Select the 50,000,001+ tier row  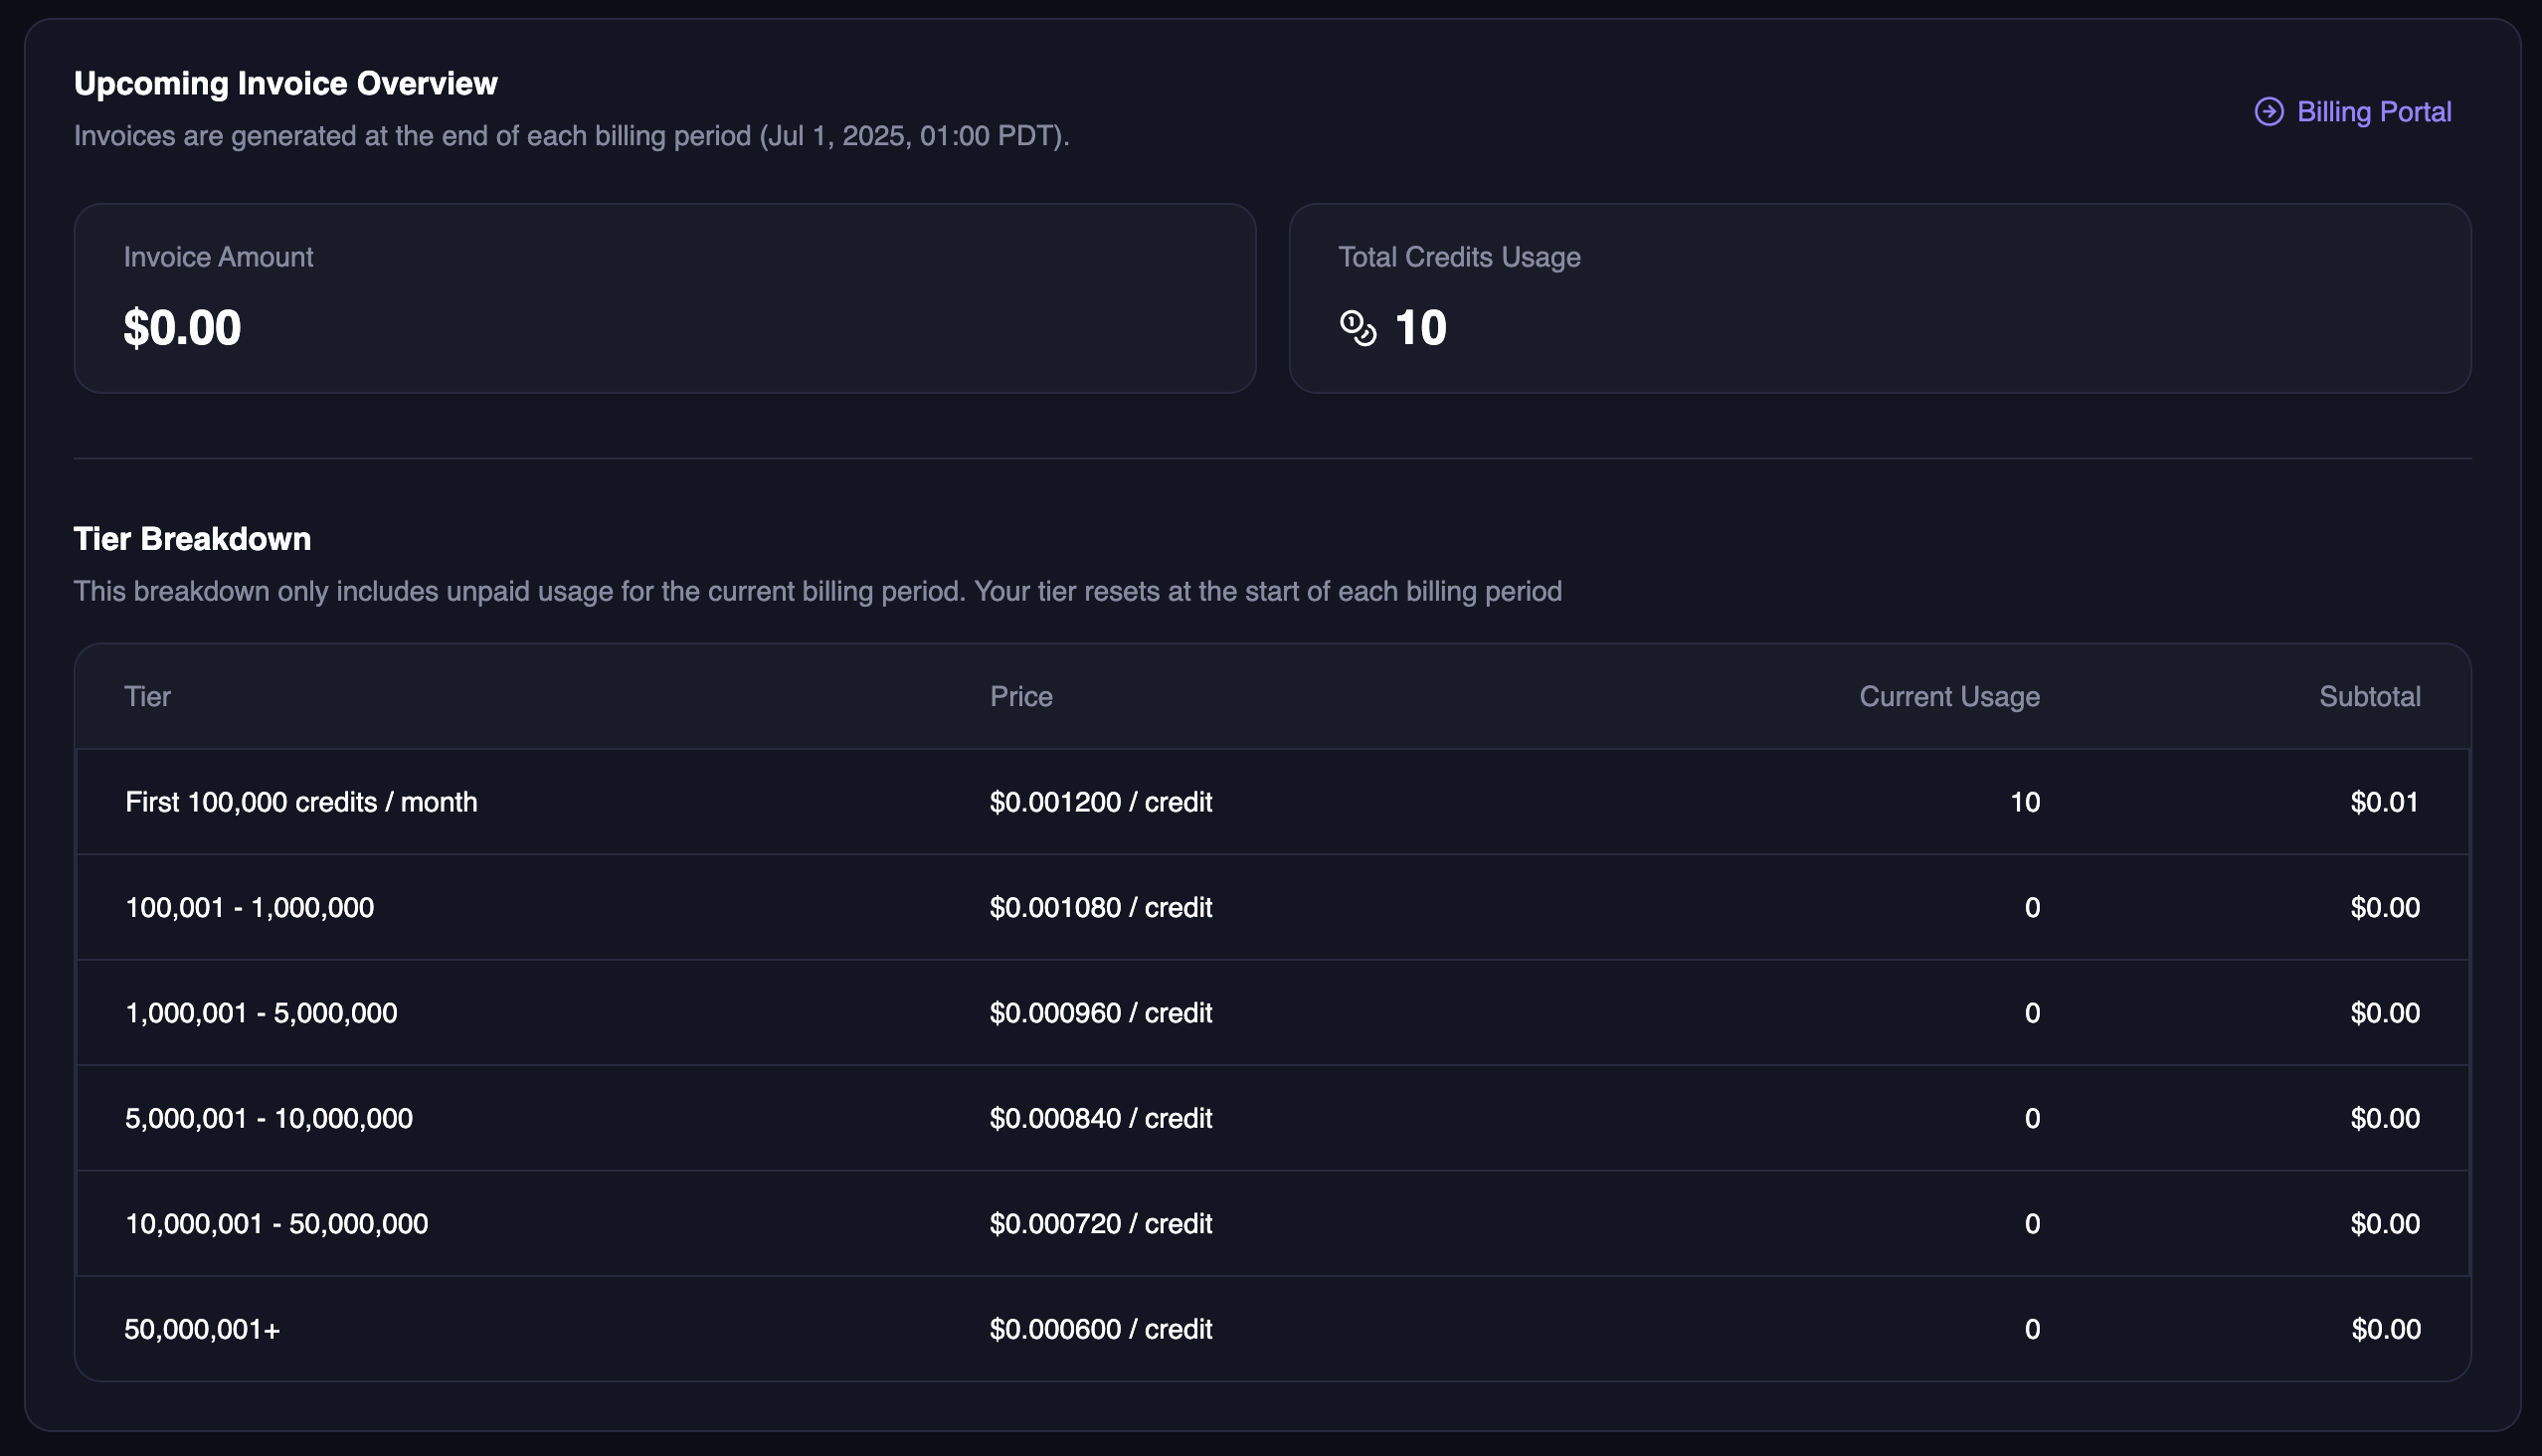click(202, 1329)
